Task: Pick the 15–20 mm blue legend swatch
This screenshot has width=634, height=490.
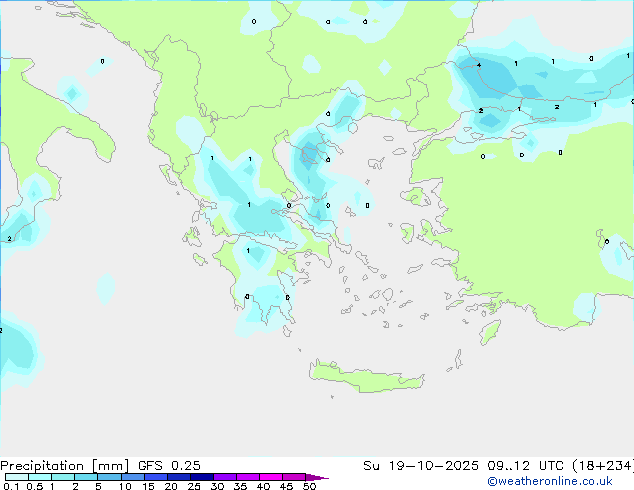Action: pos(156,477)
